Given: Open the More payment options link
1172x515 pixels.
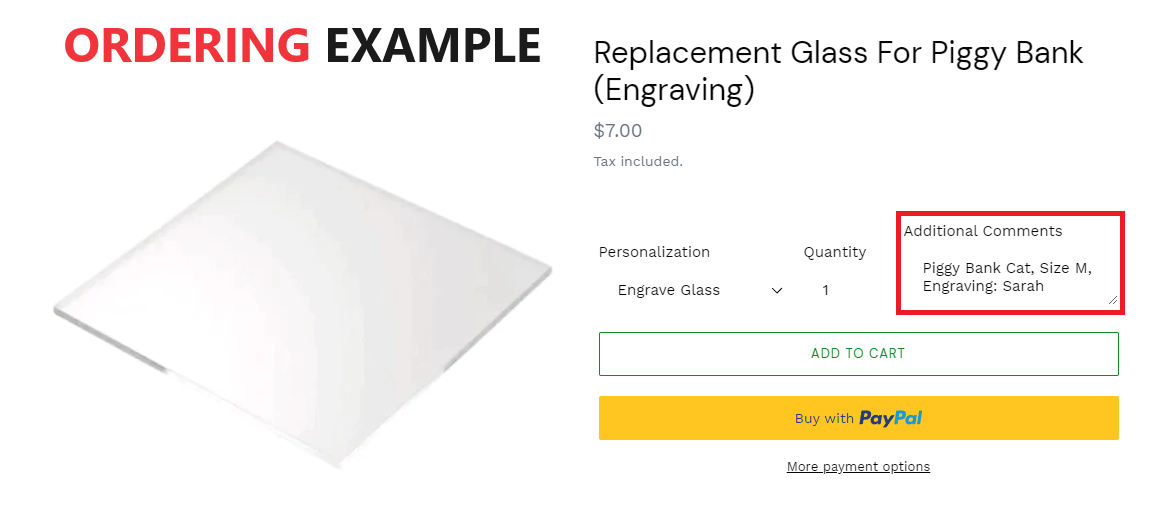Looking at the screenshot, I should (x=858, y=467).
